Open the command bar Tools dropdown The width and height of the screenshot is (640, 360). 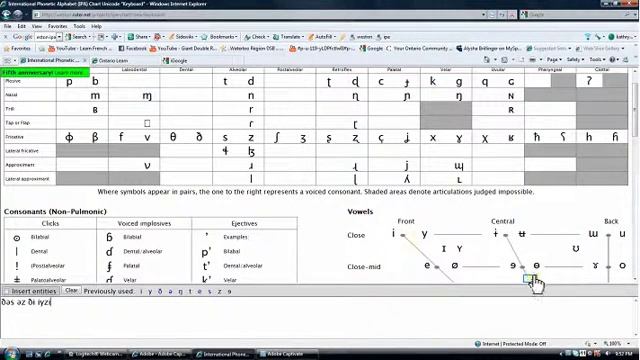[x=597, y=60]
